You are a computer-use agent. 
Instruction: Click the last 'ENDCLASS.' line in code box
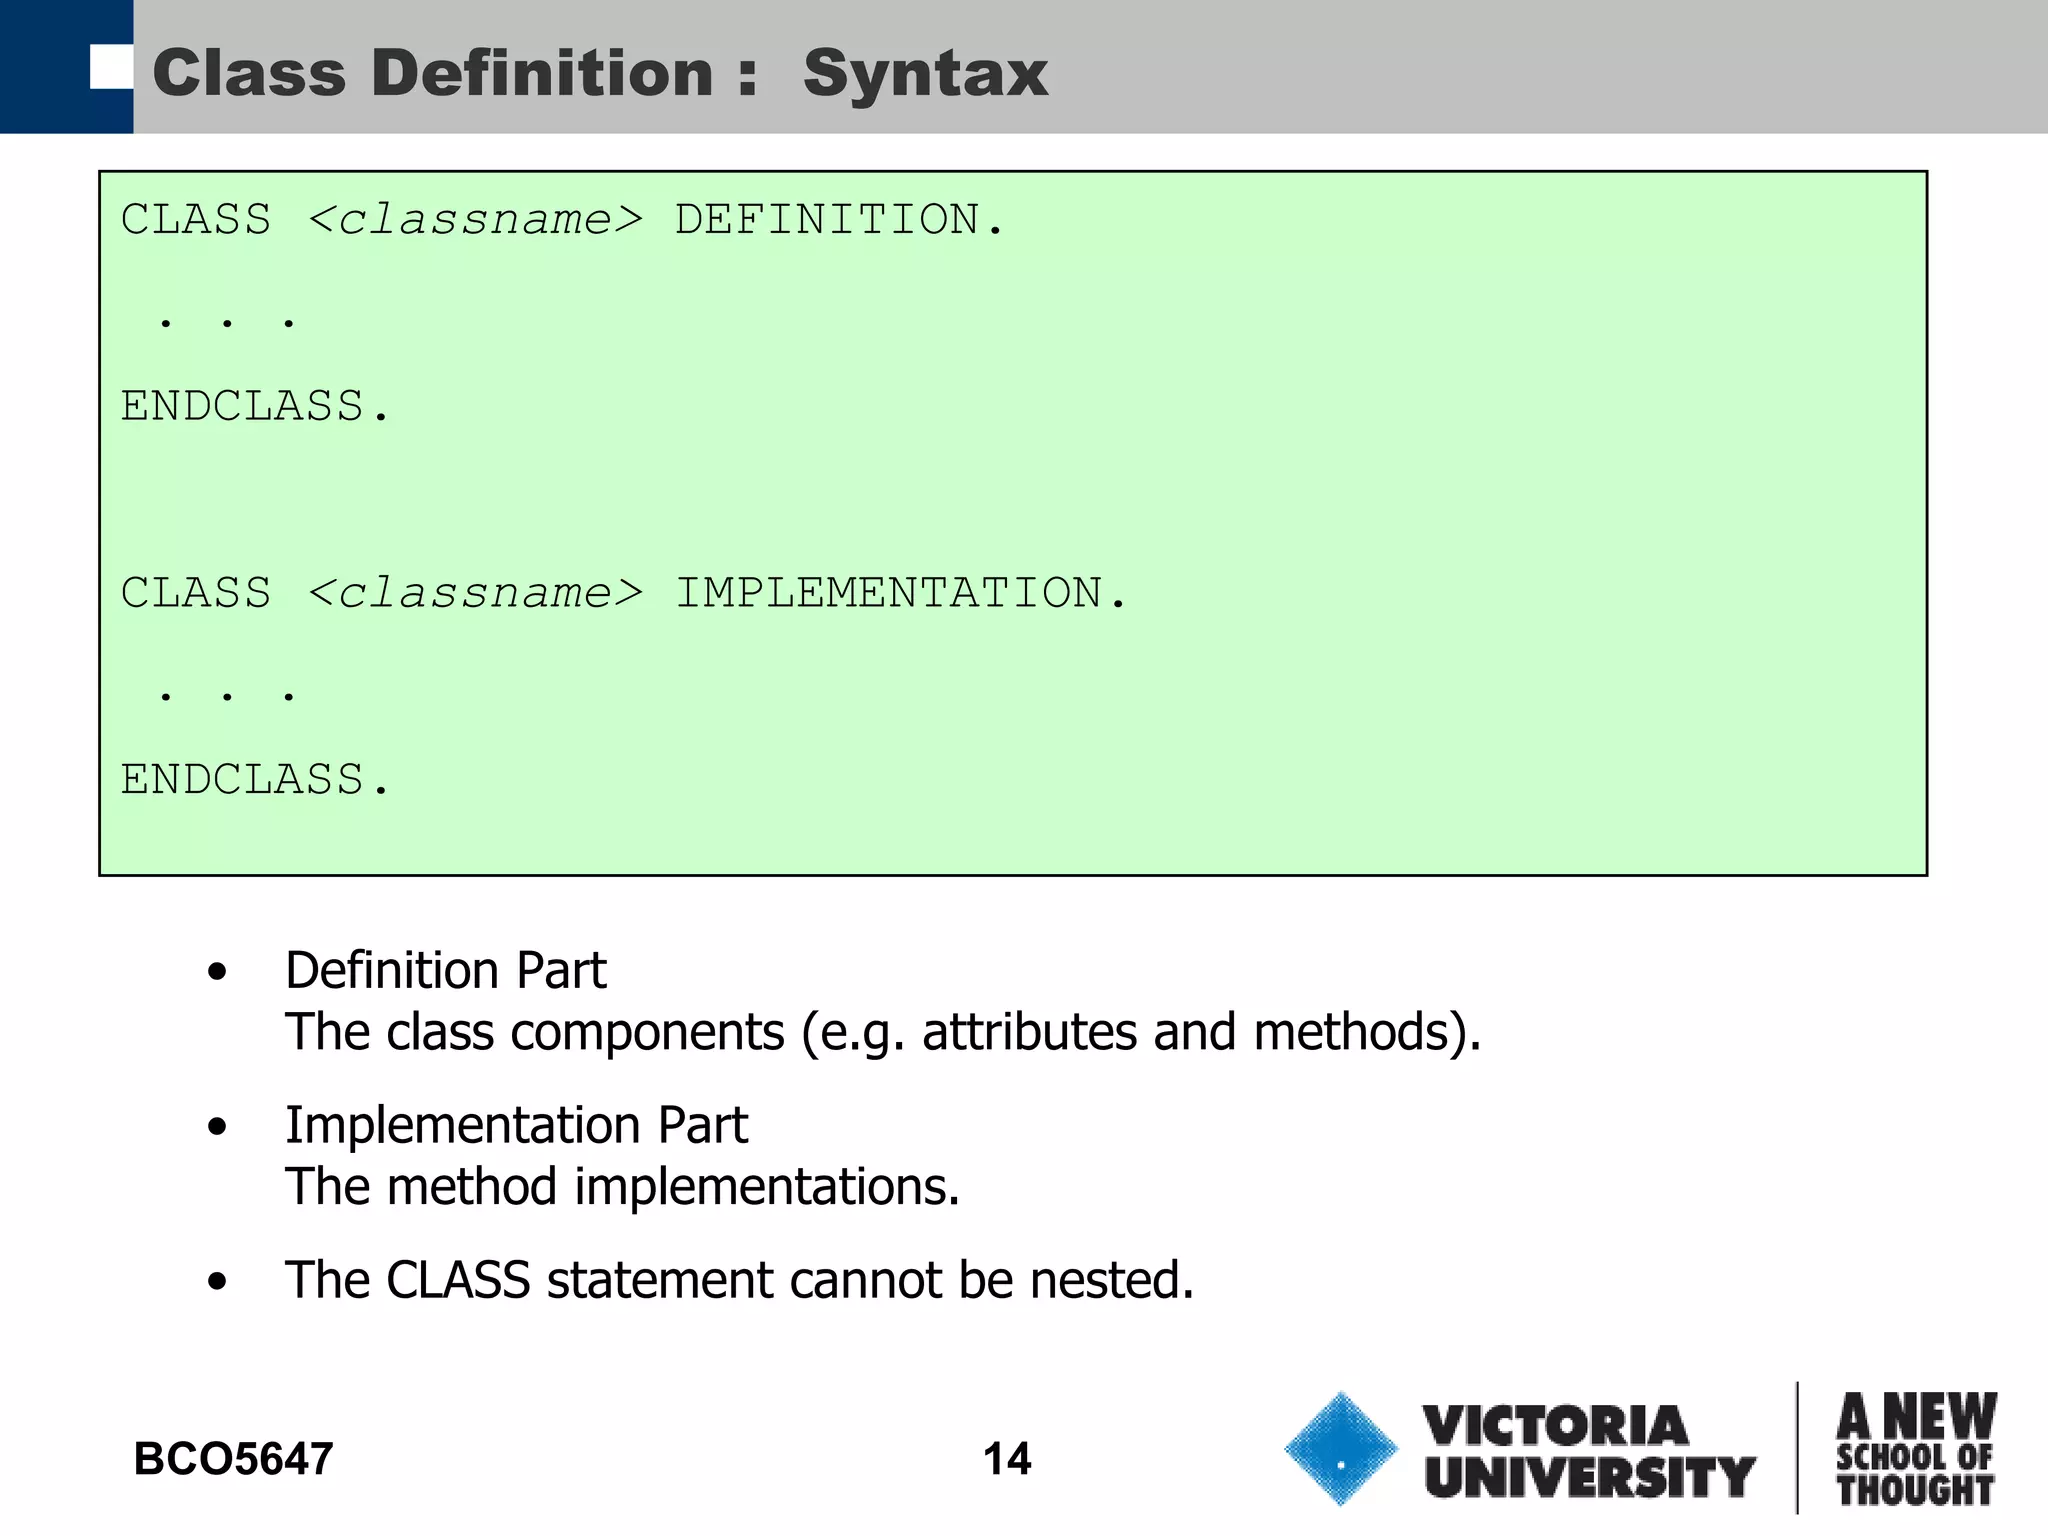pos(255,779)
